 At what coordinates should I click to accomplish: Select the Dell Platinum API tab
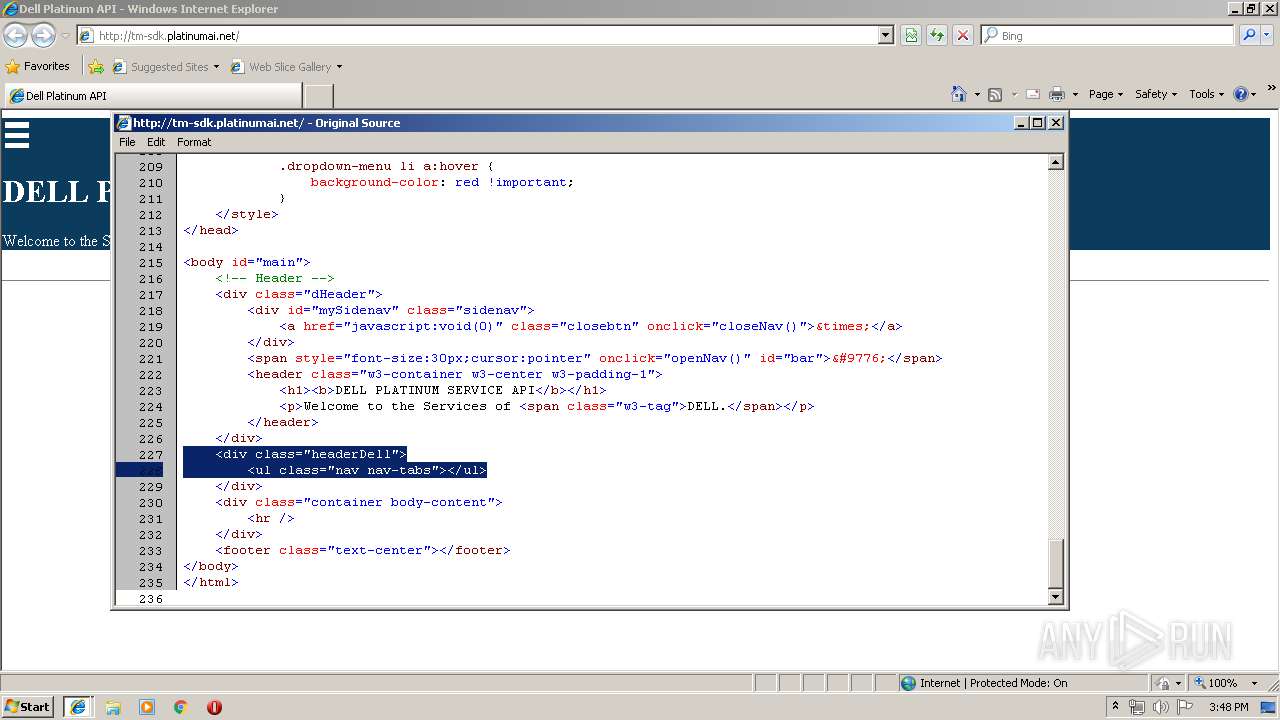tap(152, 96)
